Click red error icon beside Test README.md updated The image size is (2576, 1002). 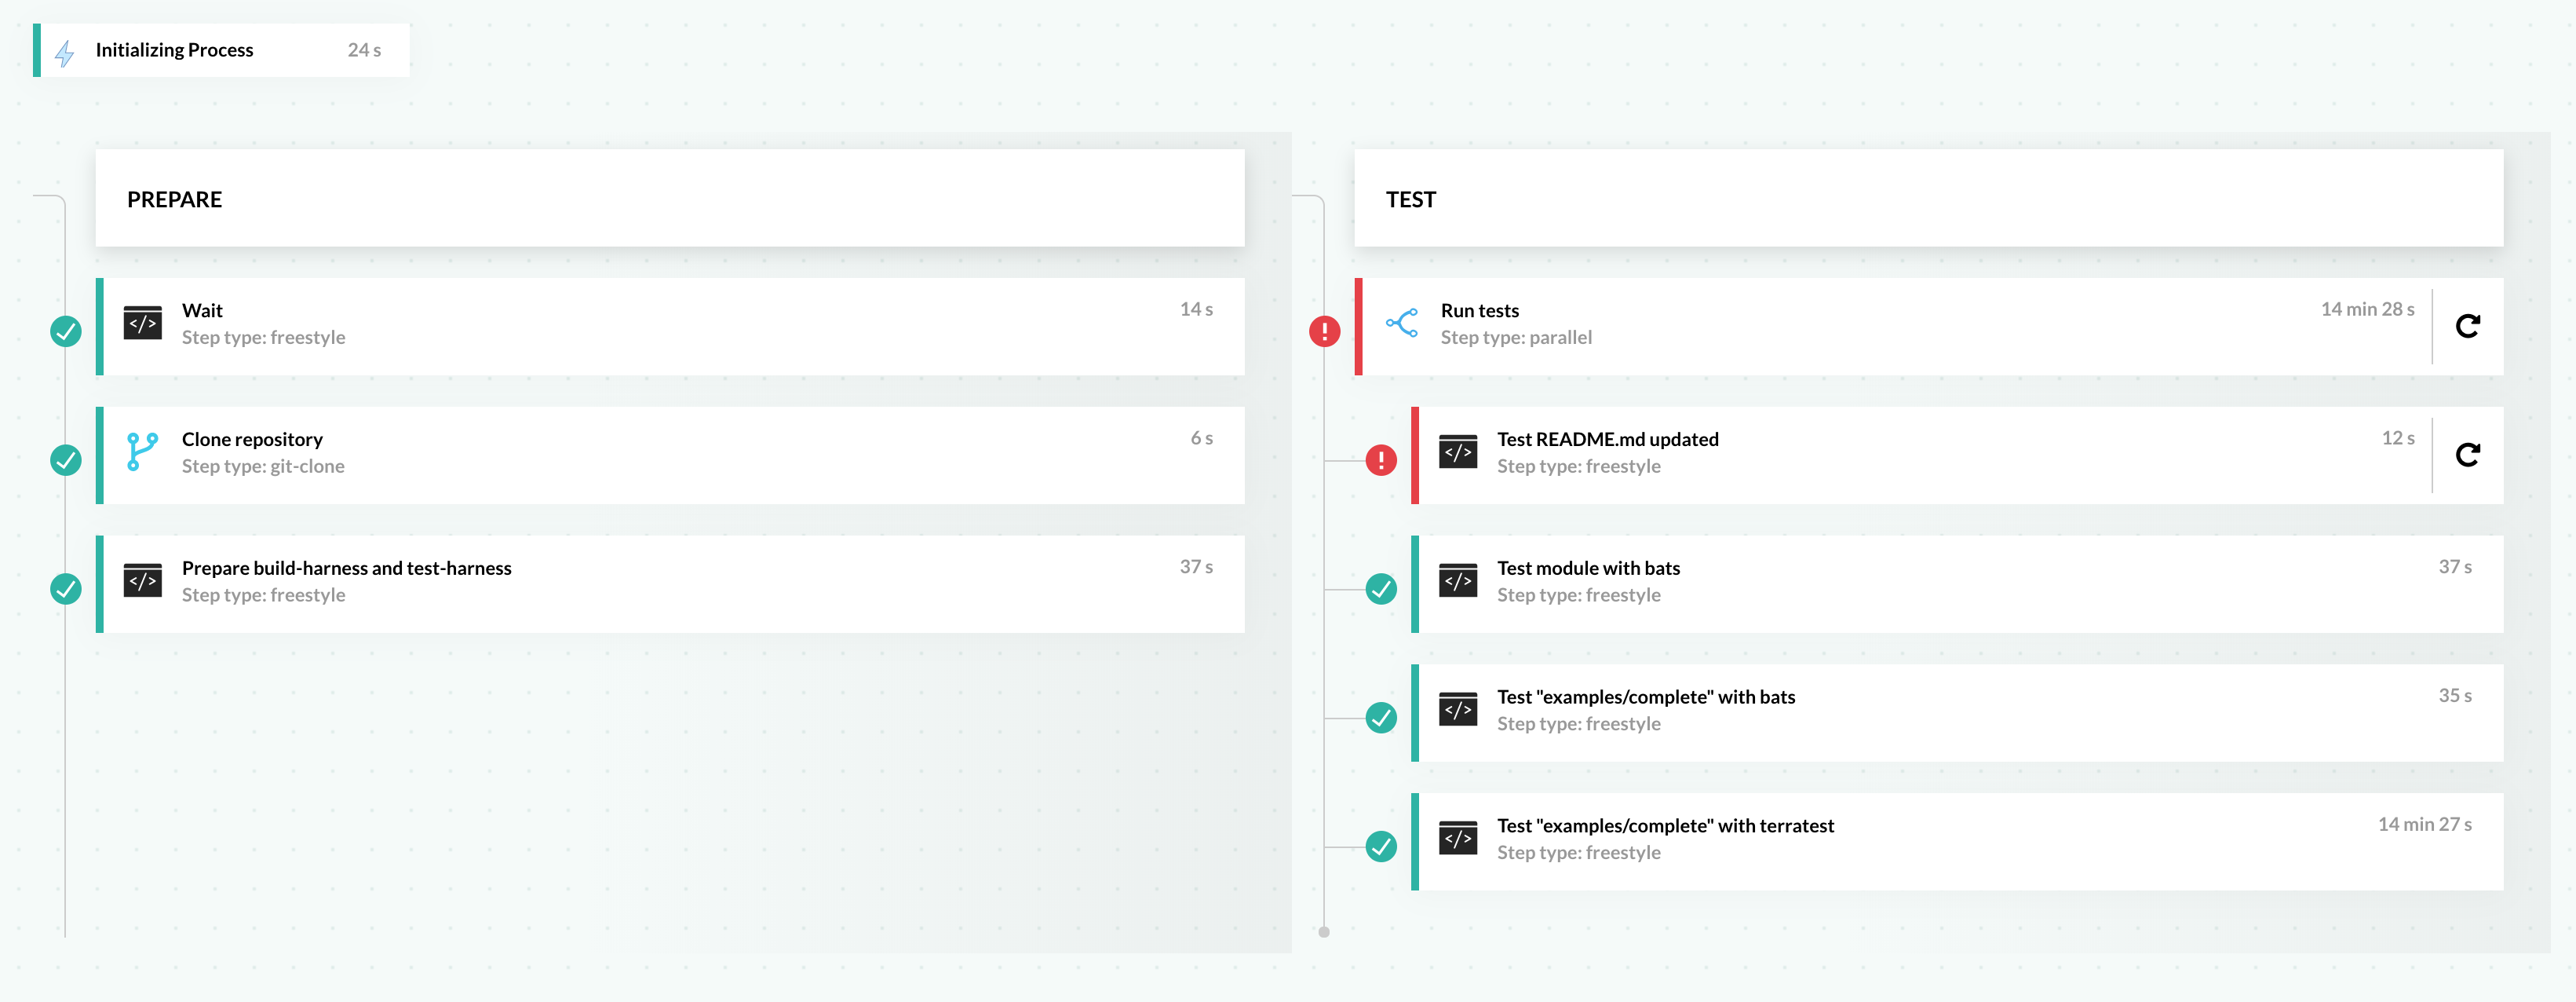[1381, 460]
